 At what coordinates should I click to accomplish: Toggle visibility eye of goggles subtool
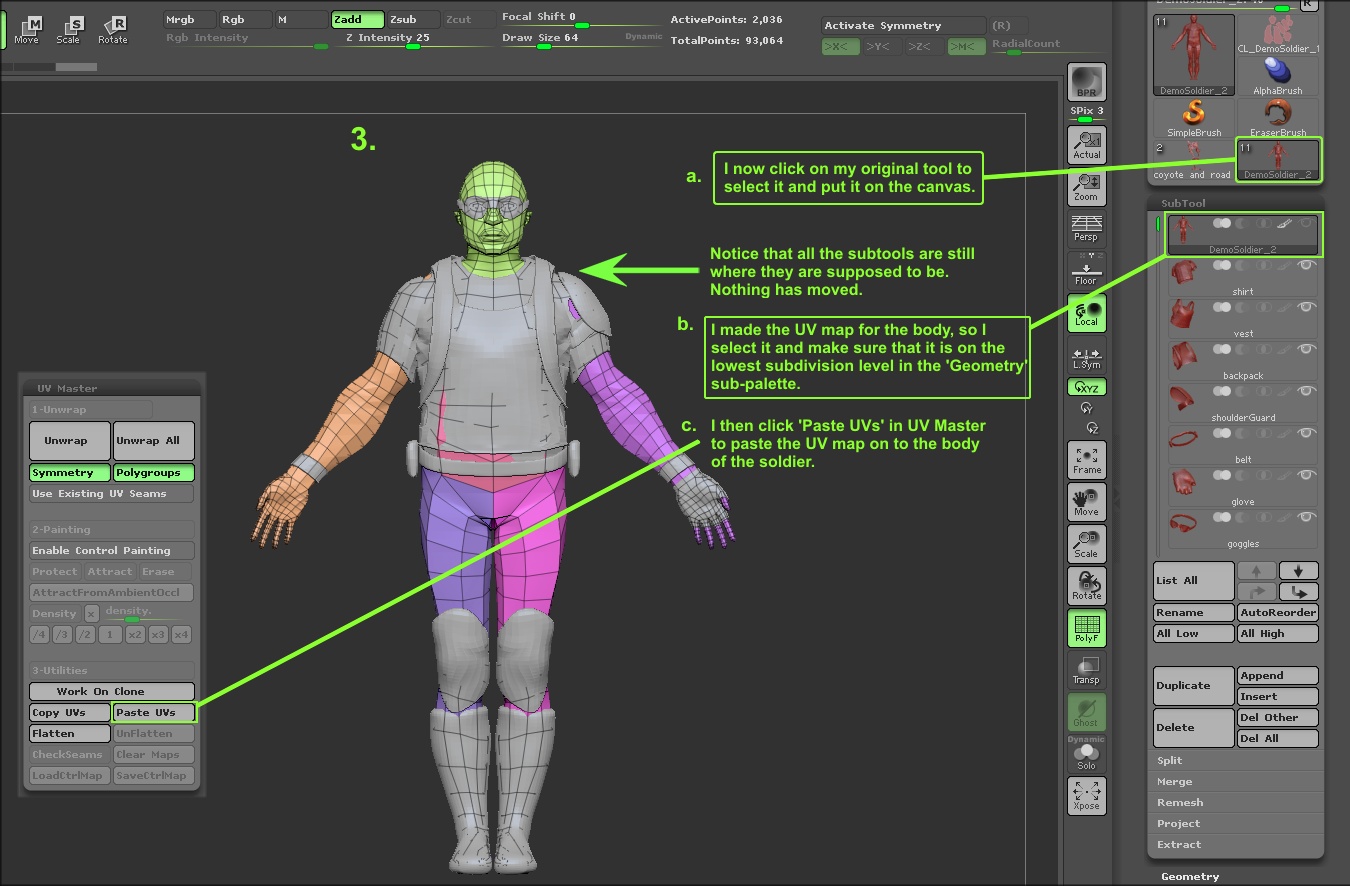[x=1306, y=517]
